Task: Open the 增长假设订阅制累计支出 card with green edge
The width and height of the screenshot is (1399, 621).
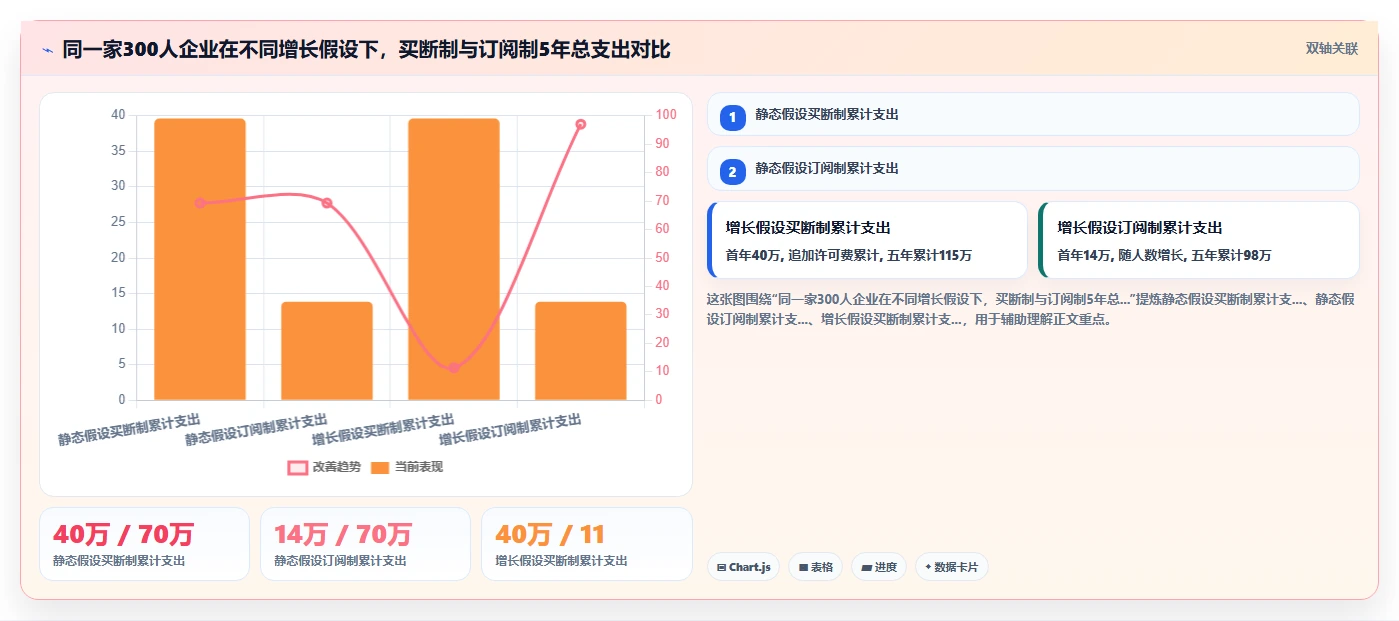Action: 1198,240
